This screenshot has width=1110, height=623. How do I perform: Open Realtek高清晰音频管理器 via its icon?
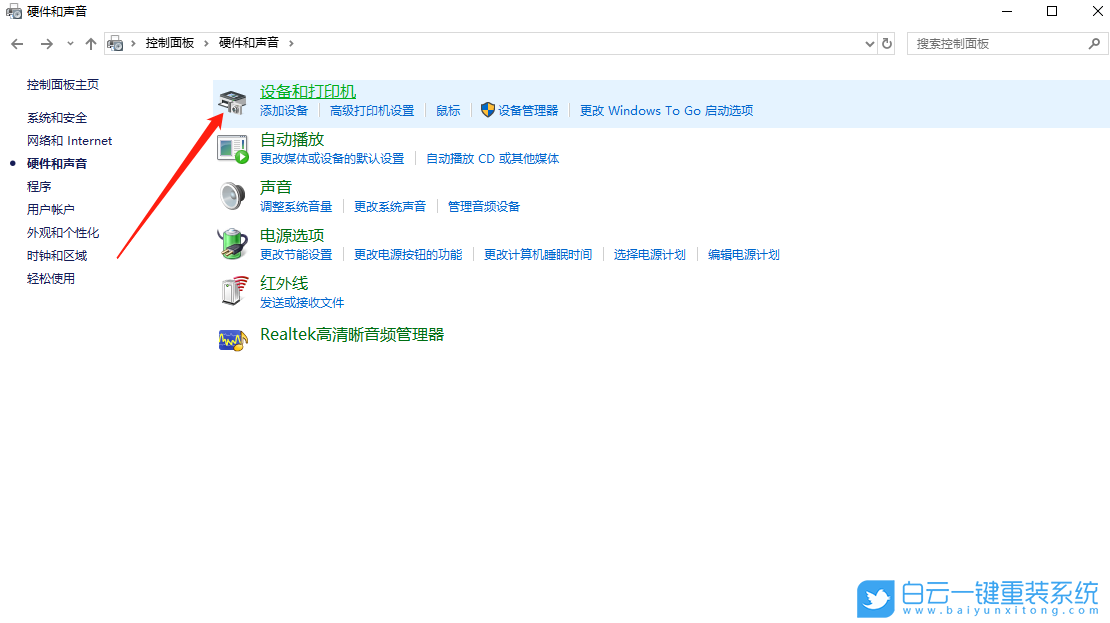click(x=232, y=338)
